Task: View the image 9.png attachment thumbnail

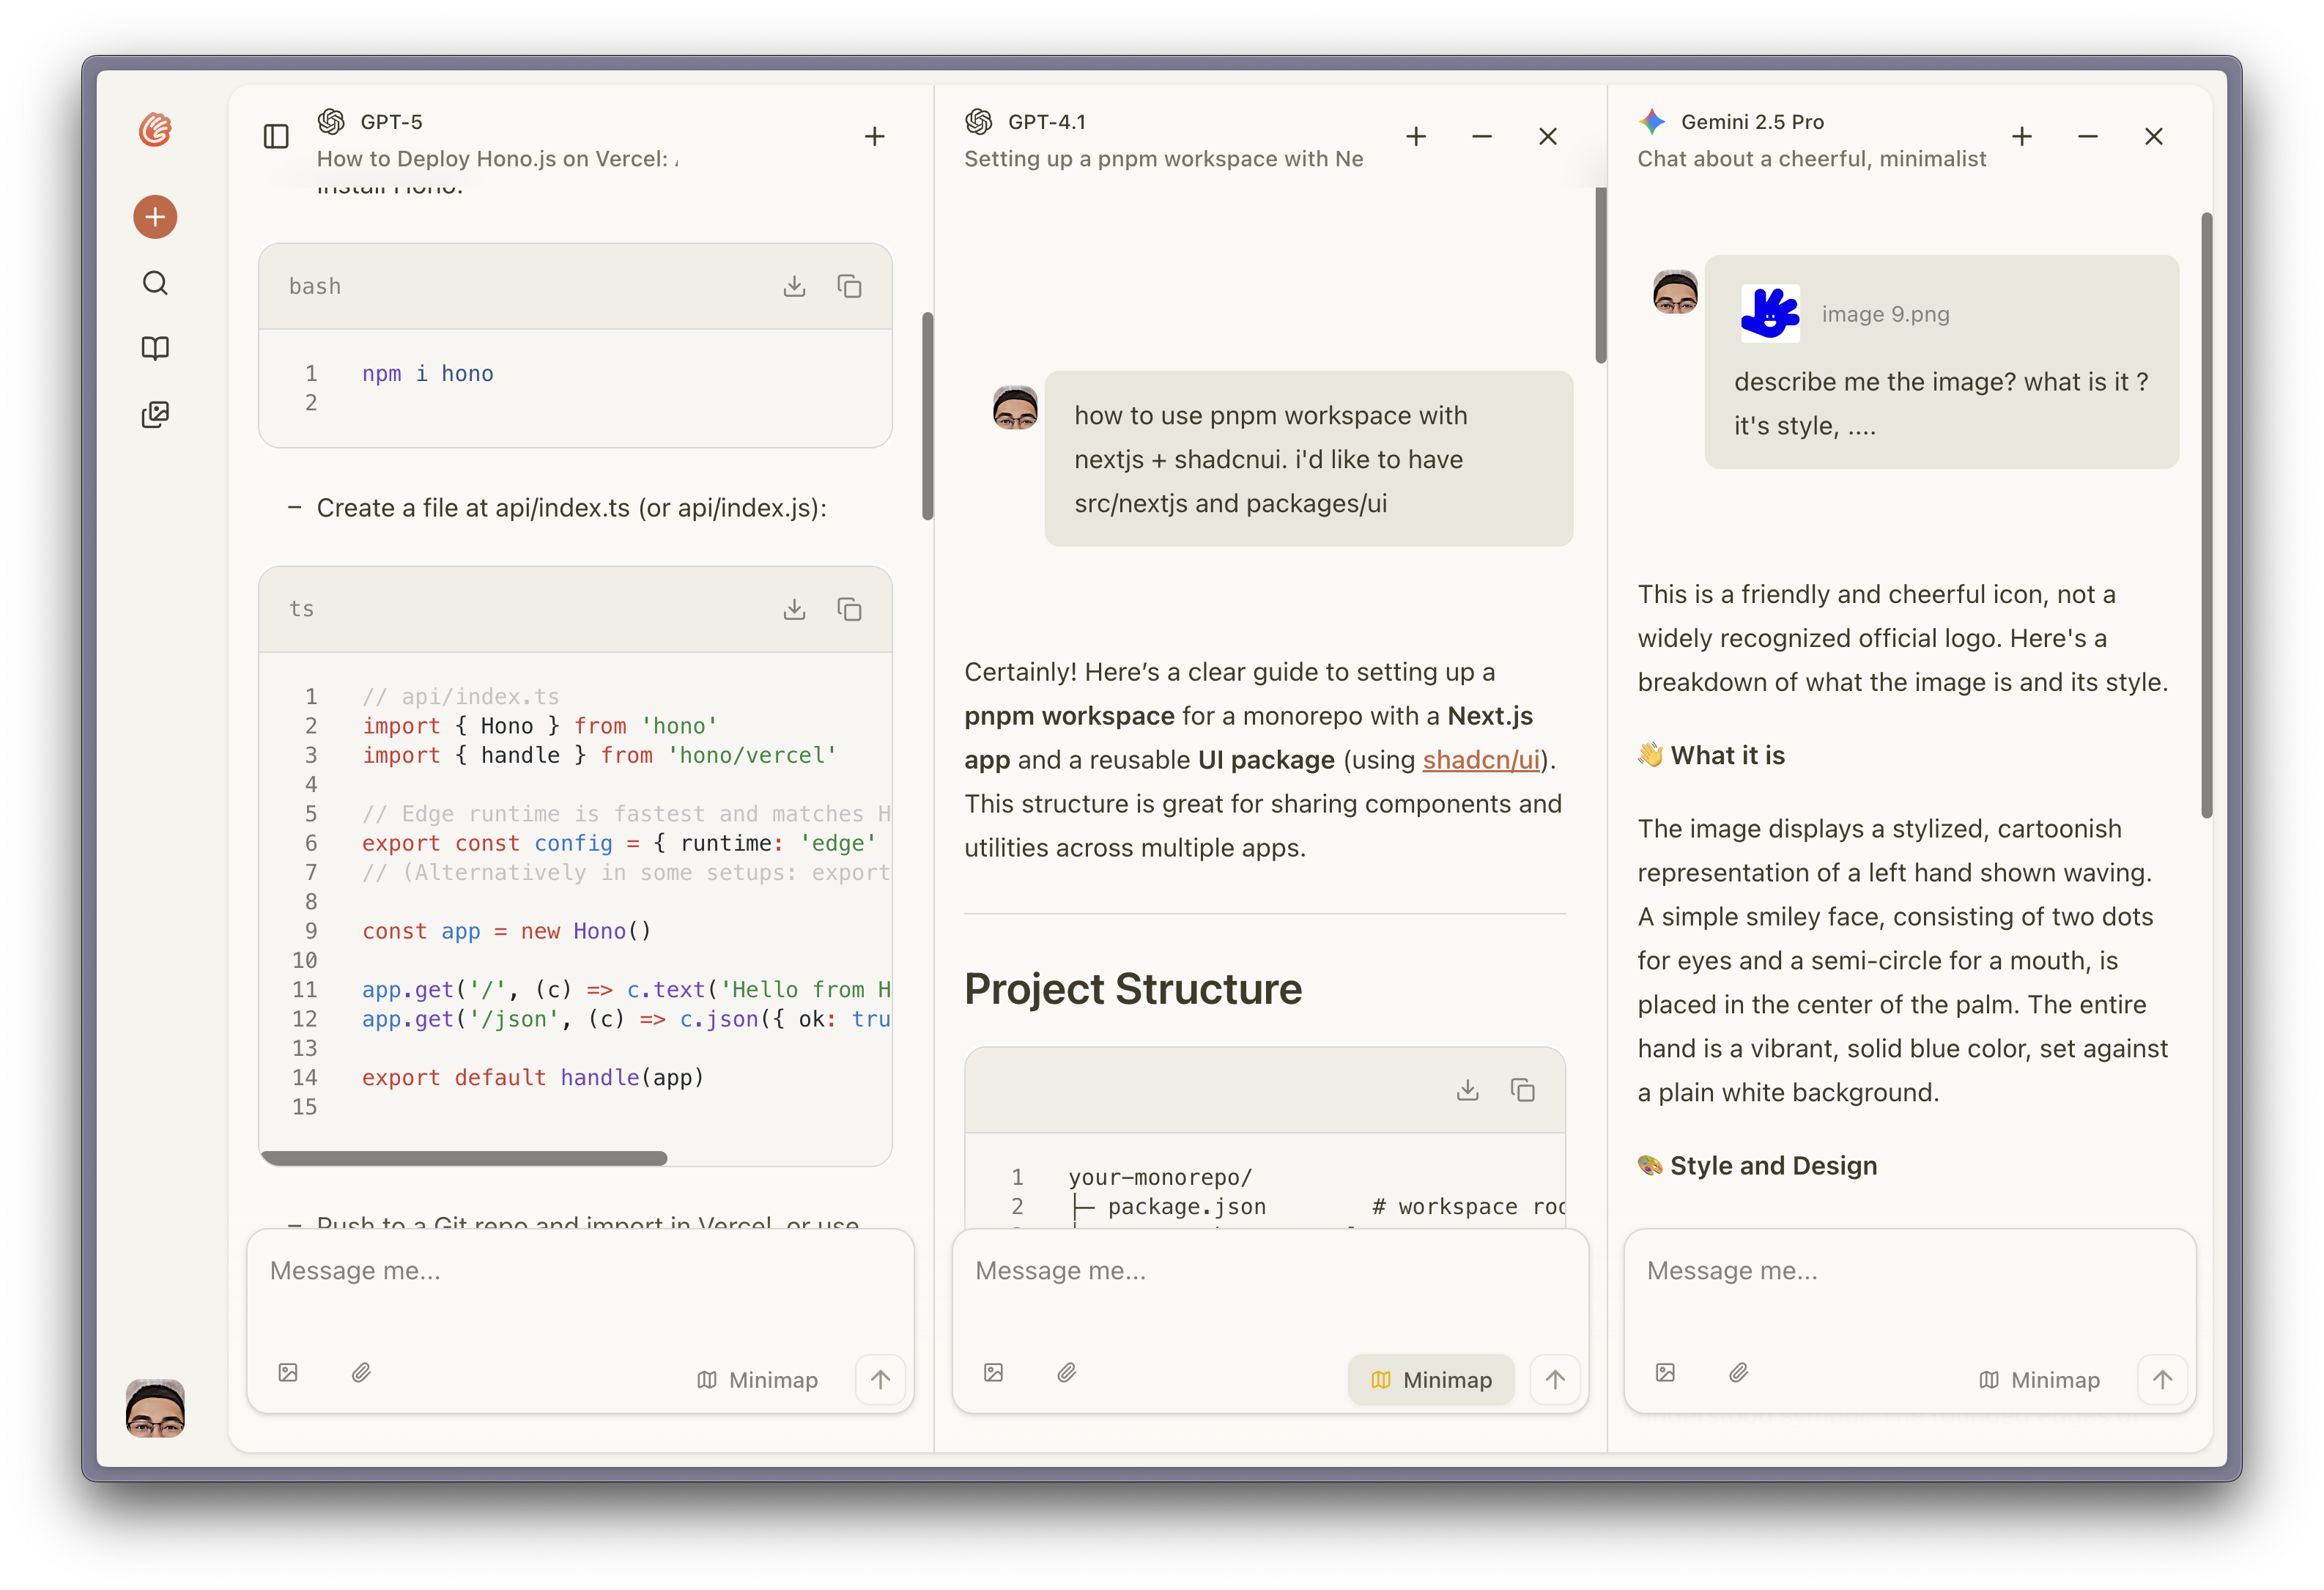Action: click(x=1770, y=313)
